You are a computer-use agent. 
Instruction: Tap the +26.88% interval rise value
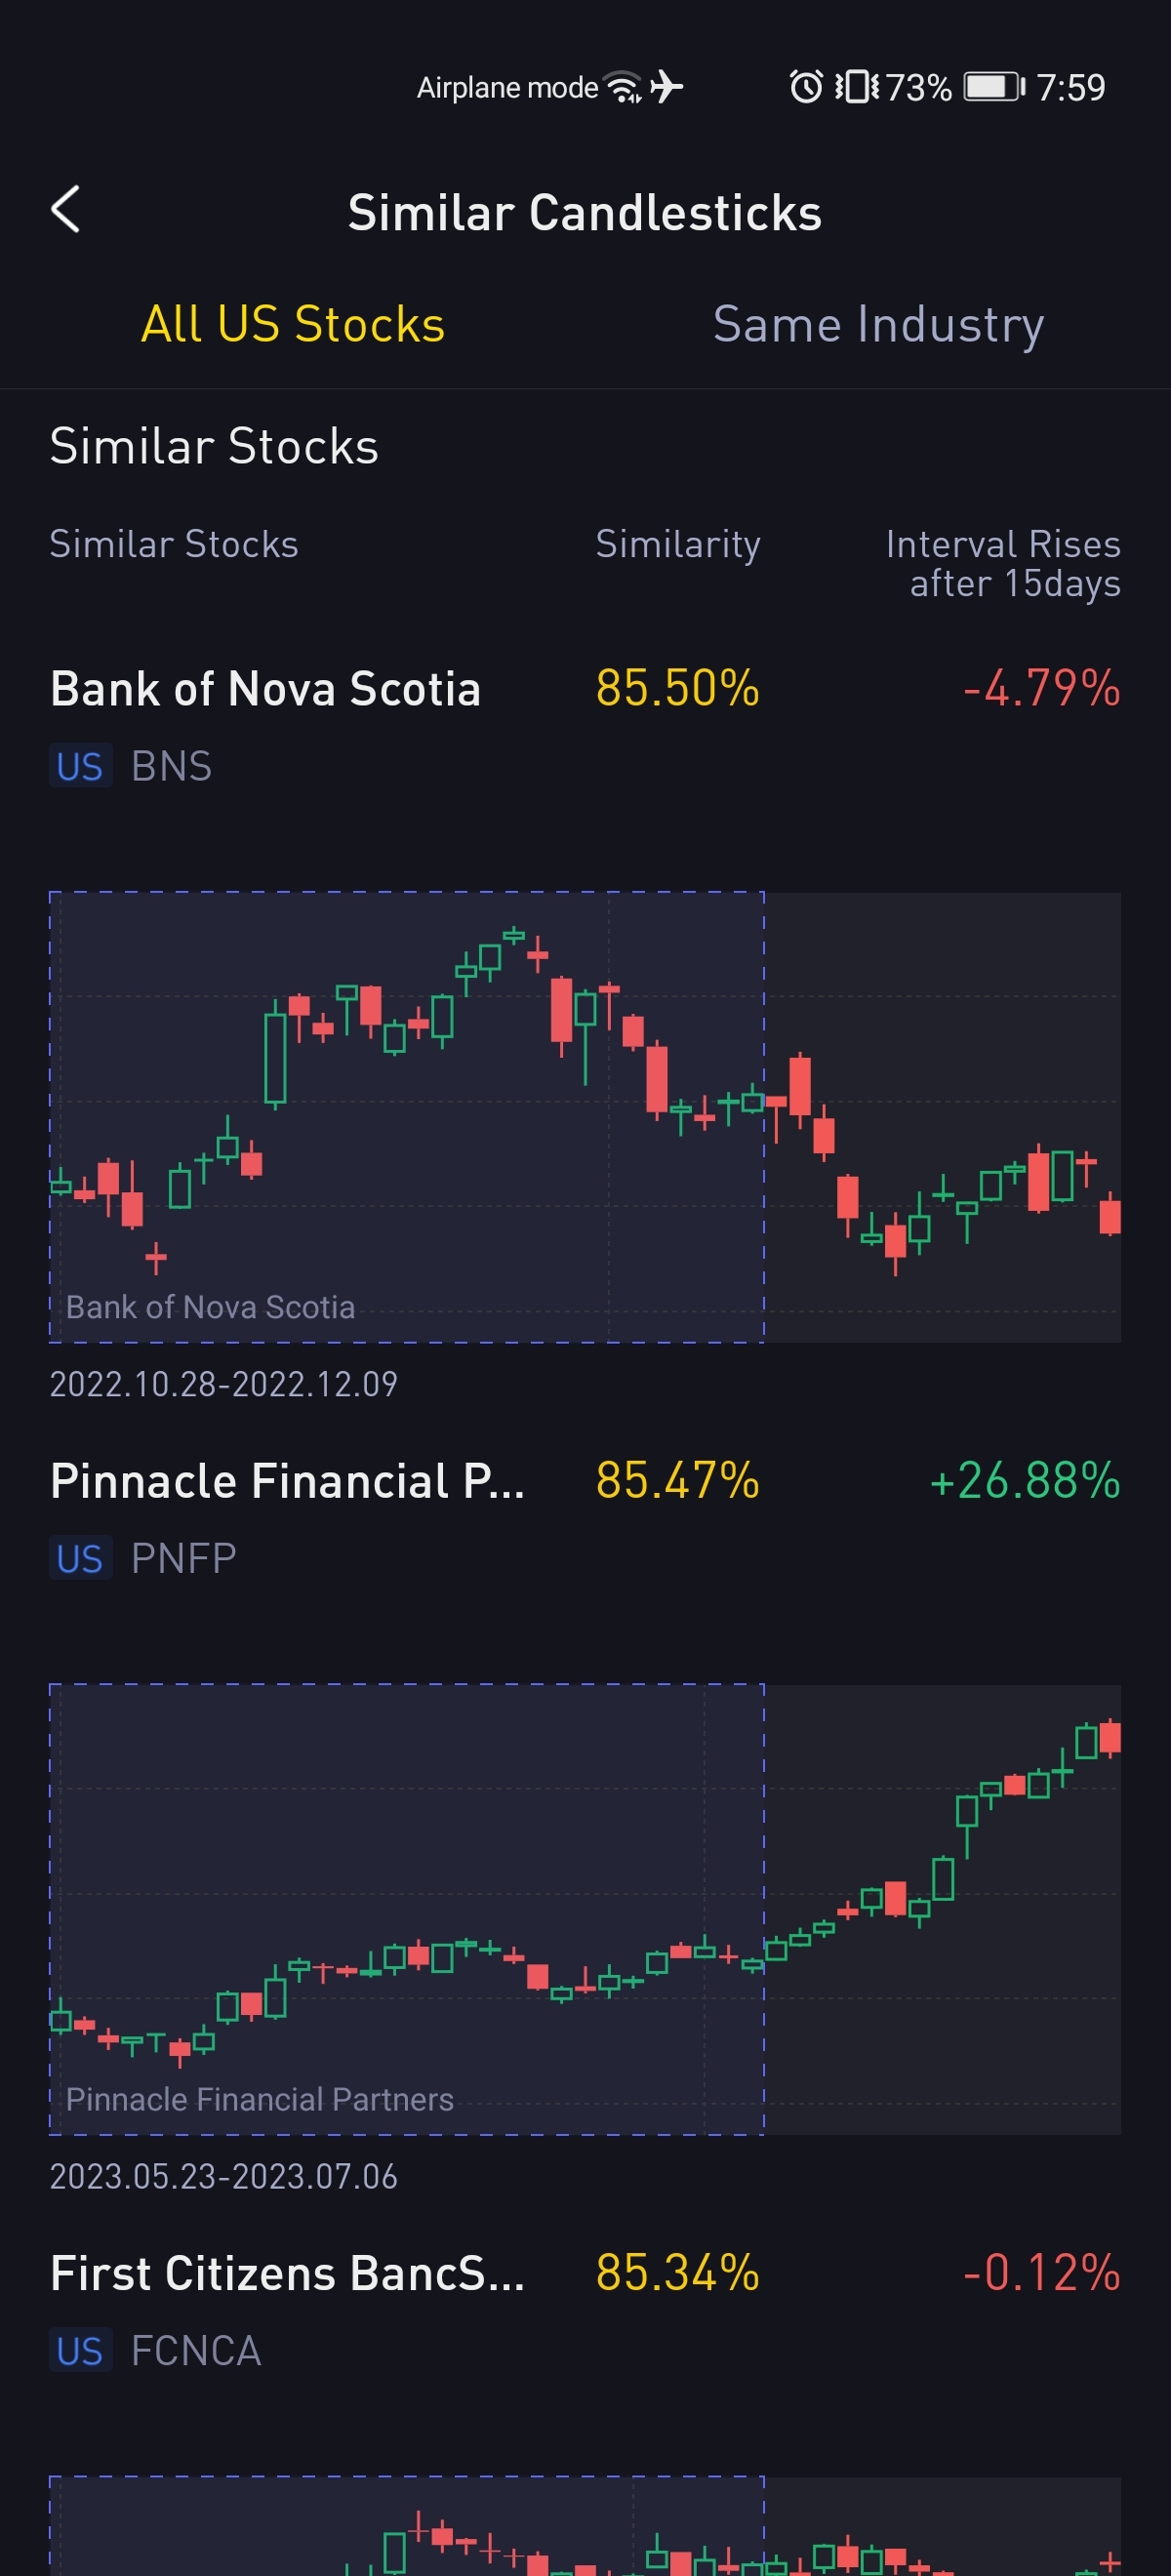coord(1024,1481)
